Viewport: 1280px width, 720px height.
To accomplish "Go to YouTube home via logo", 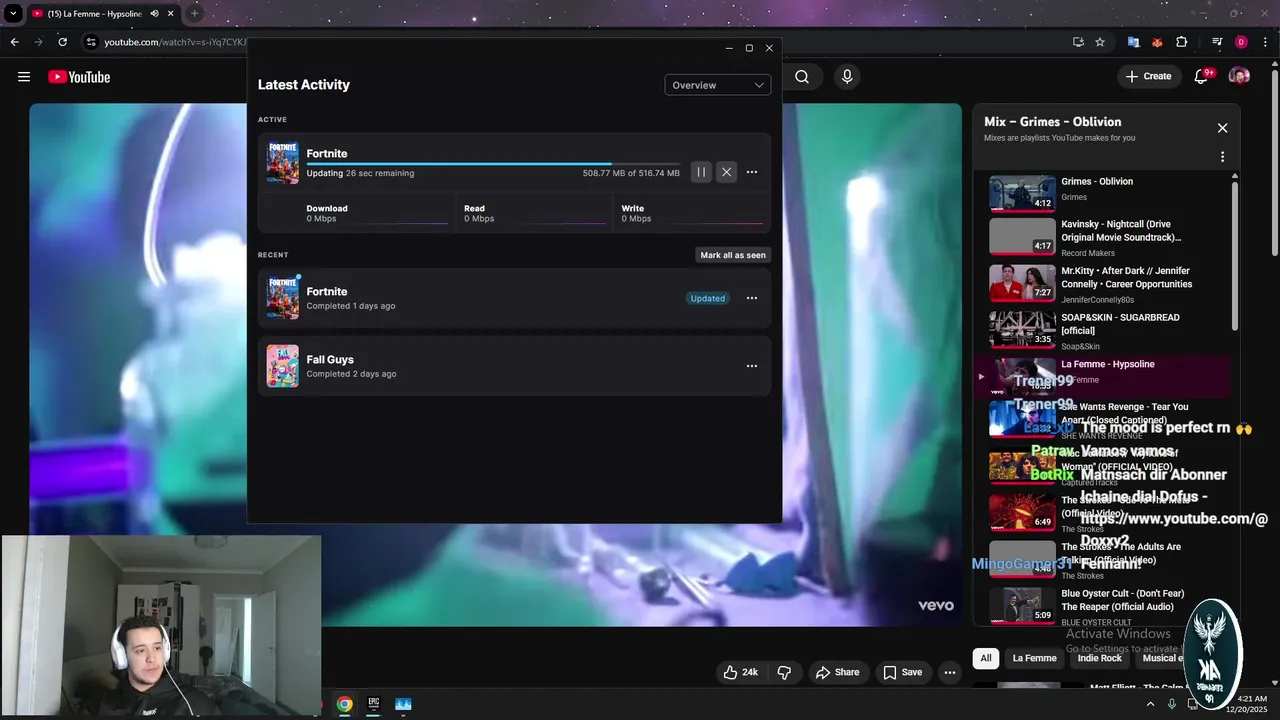I will [x=79, y=77].
